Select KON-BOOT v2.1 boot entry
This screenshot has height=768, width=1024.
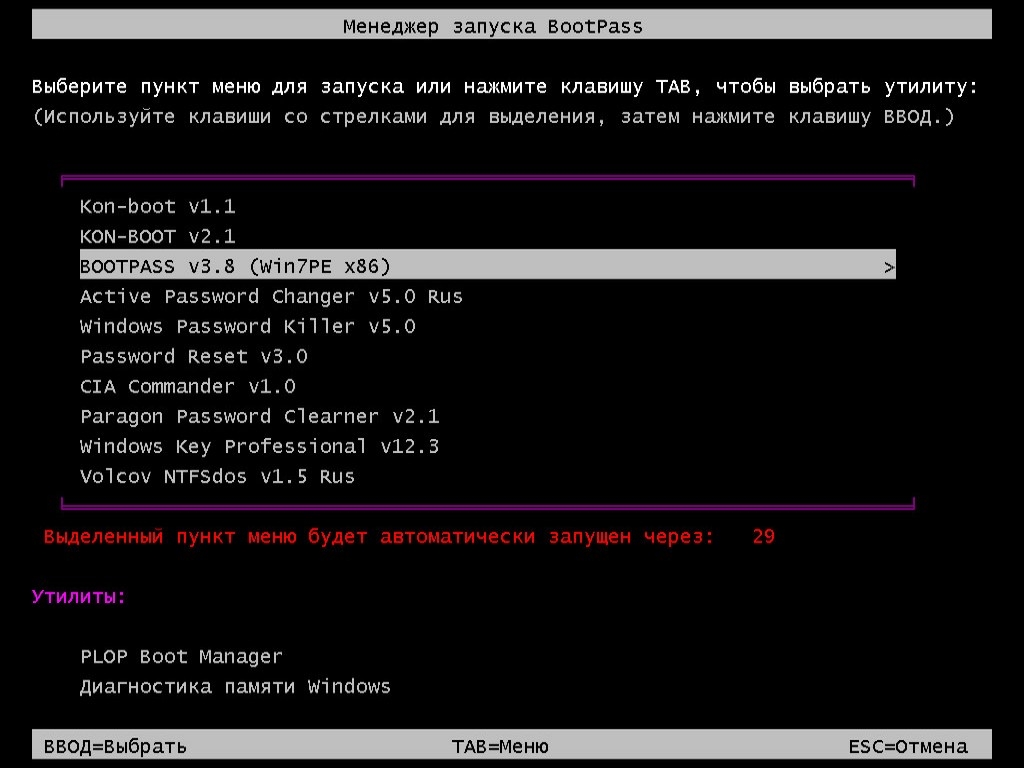[x=157, y=237]
